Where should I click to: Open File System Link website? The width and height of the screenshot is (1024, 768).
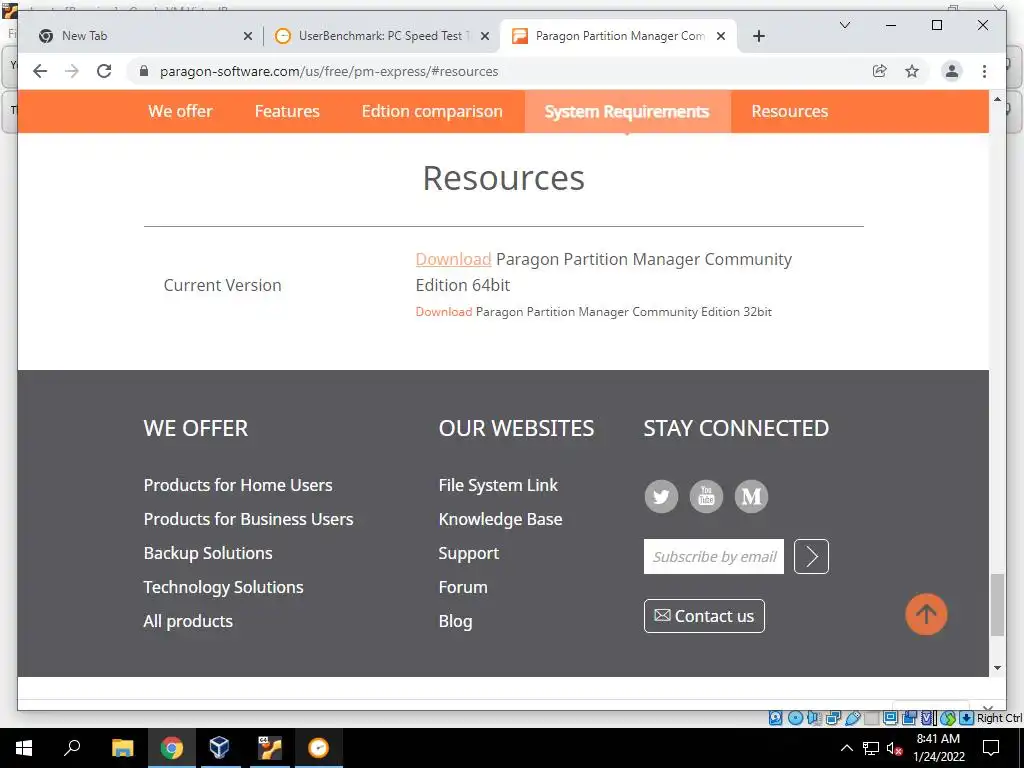click(498, 485)
